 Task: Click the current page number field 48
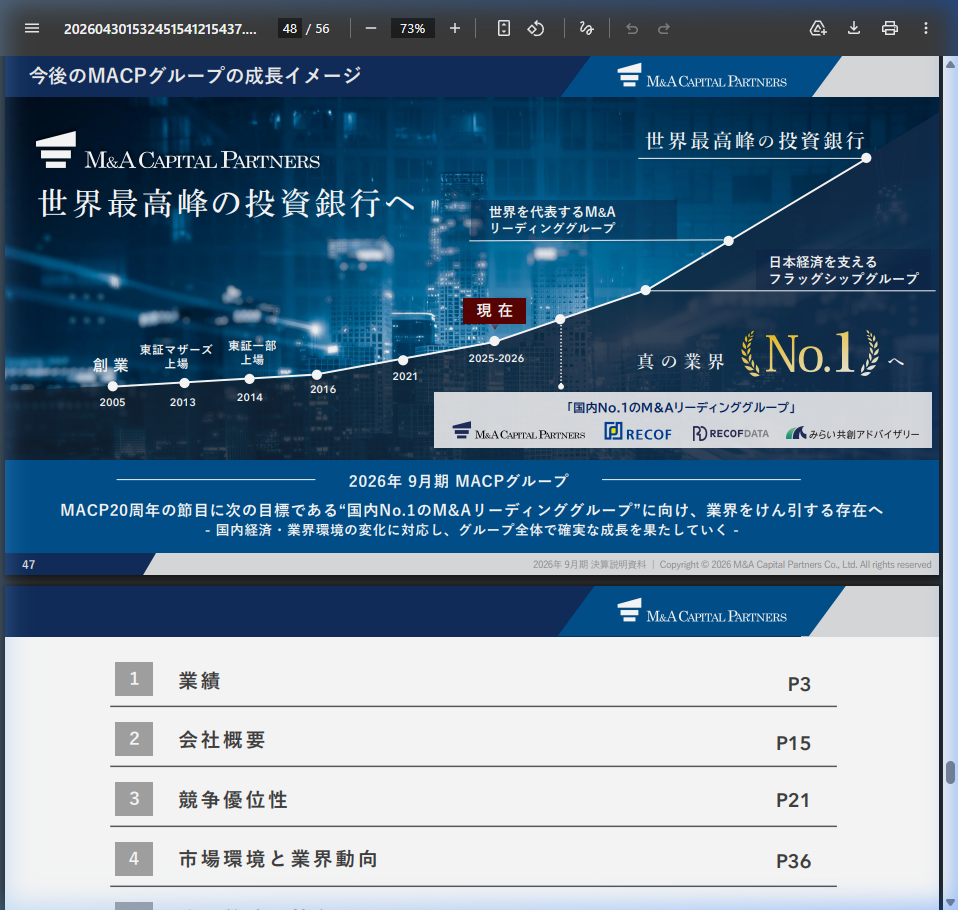(x=290, y=28)
